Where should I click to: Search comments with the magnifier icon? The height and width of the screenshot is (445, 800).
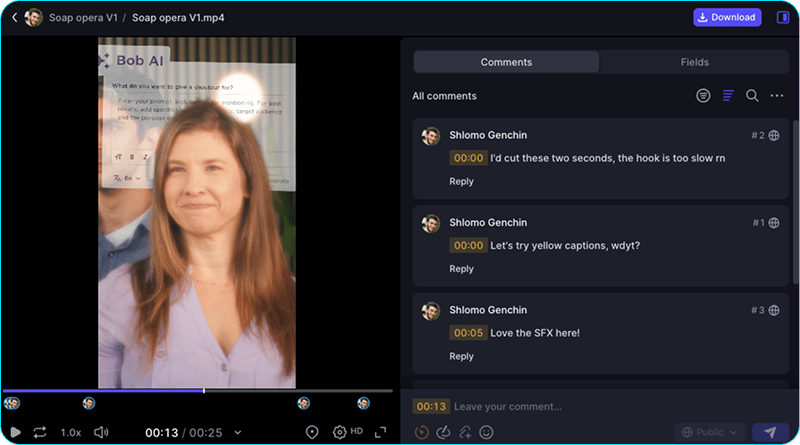coord(752,96)
